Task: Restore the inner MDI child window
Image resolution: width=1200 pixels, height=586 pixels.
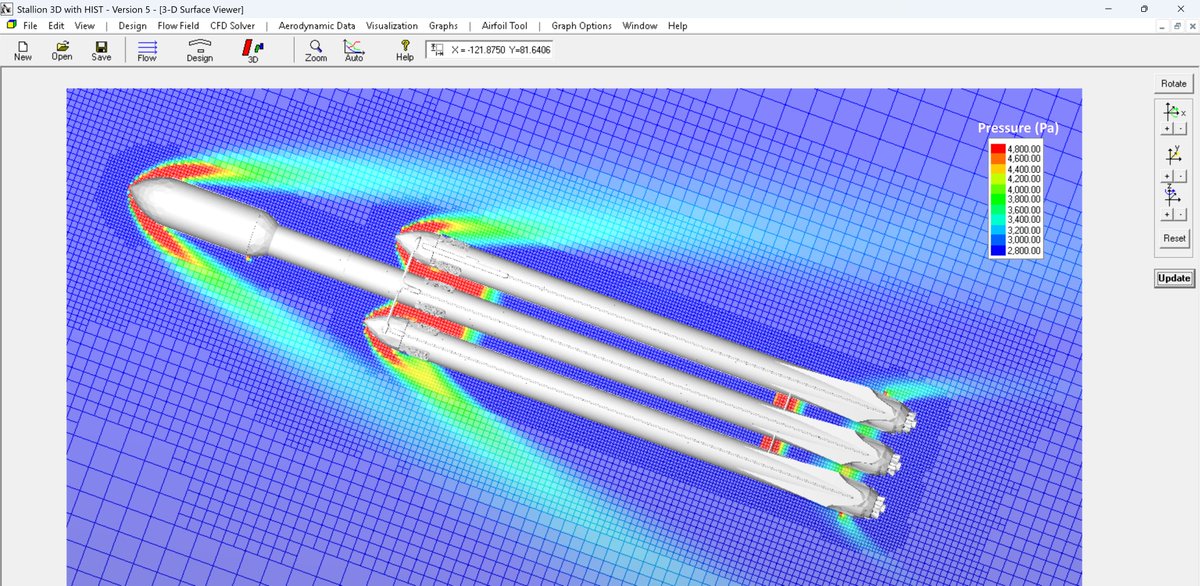Action: 1176,26
